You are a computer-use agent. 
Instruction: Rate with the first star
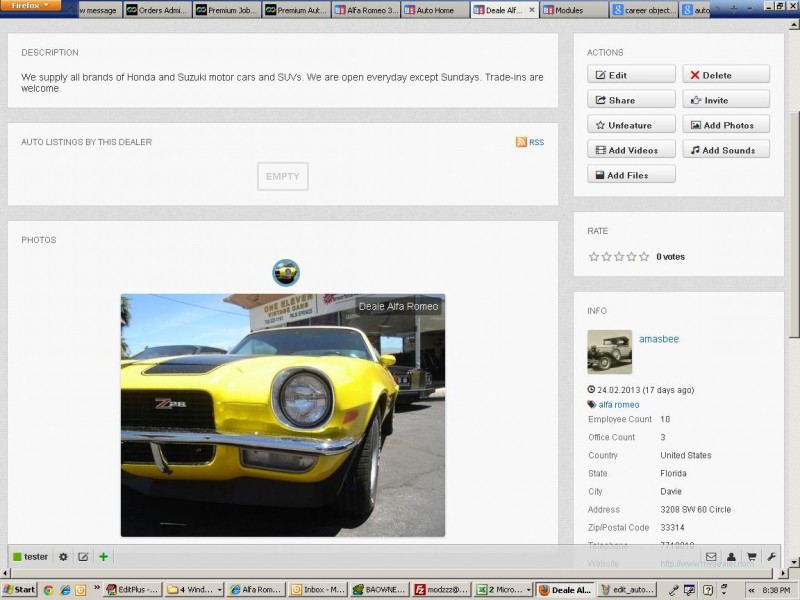coord(593,256)
